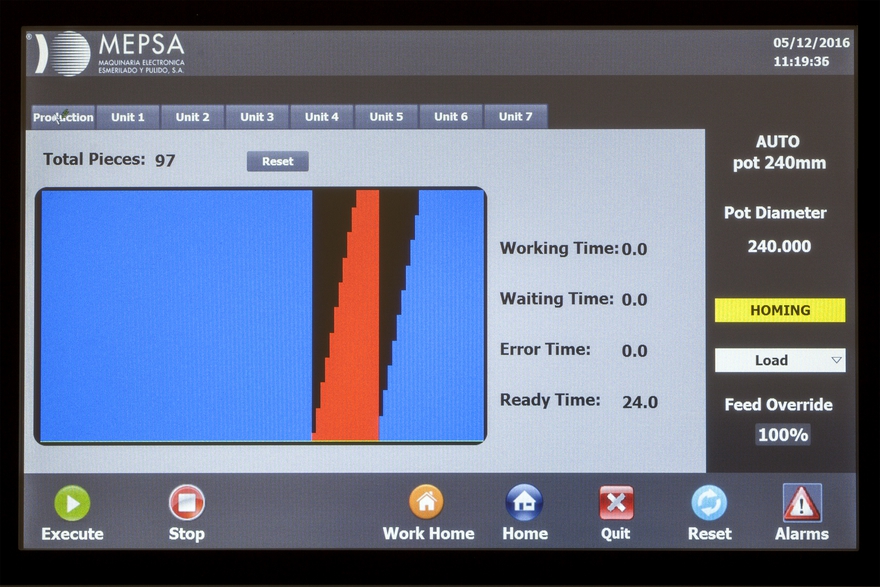Click the blue circular-arrows Reset icon
The width and height of the screenshot is (880, 587).
[709, 502]
